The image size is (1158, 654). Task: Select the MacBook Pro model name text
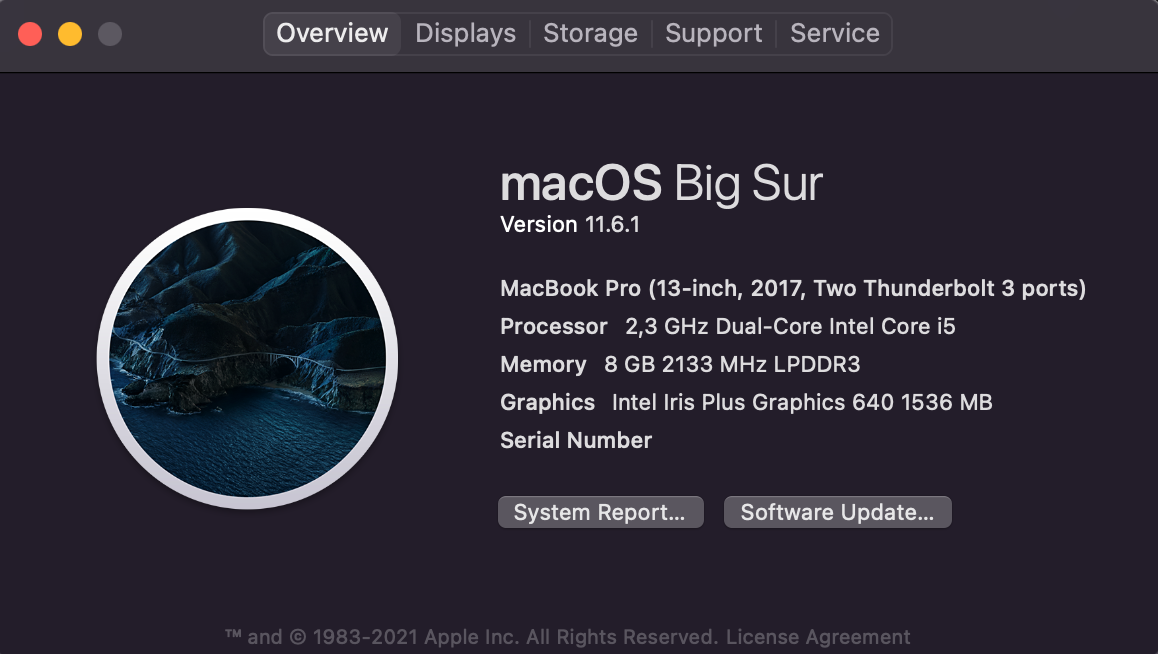(792, 289)
